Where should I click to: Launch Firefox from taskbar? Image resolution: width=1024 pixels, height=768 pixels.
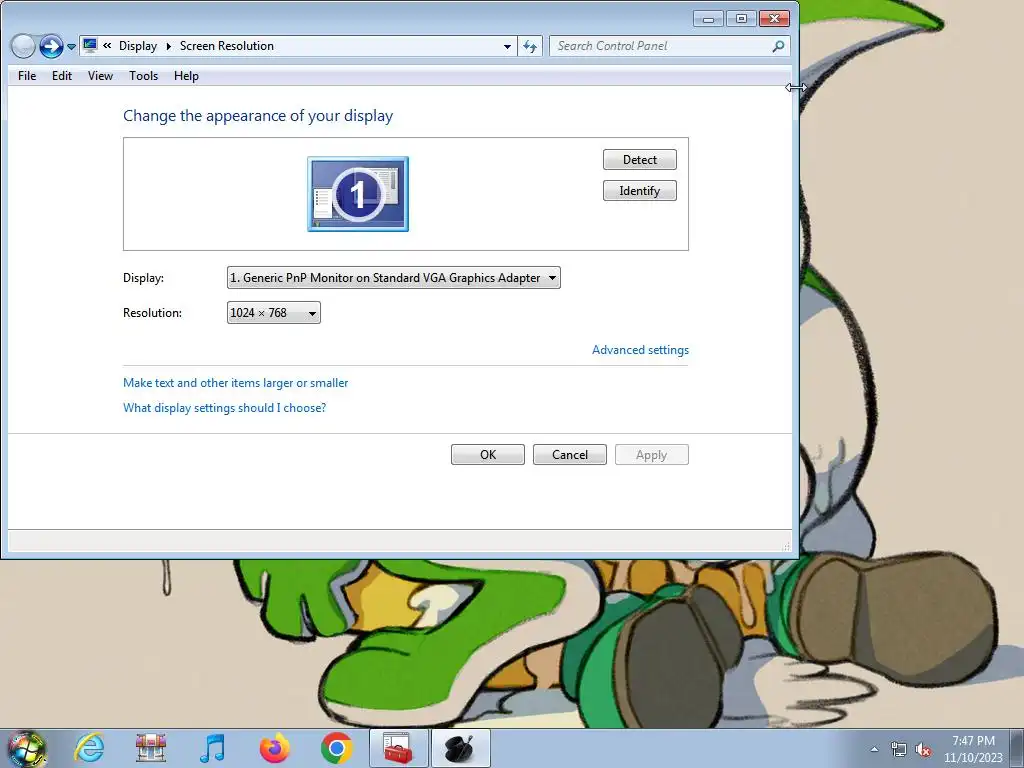(x=274, y=748)
